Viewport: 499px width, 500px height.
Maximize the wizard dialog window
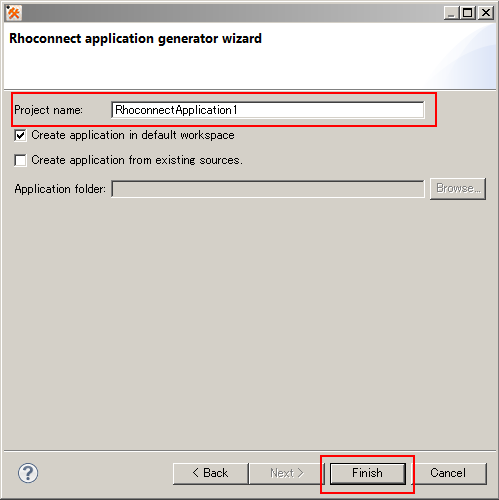[468, 13]
